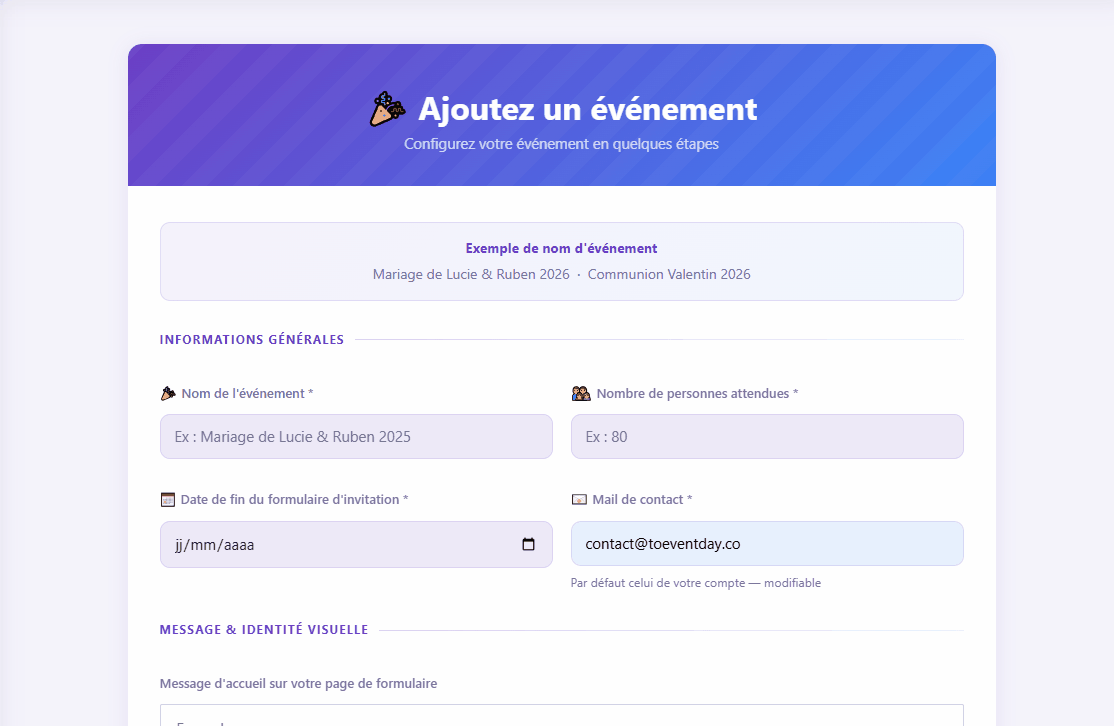The image size is (1114, 726).
Task: Click the welcome message text area
Action: click(561, 718)
